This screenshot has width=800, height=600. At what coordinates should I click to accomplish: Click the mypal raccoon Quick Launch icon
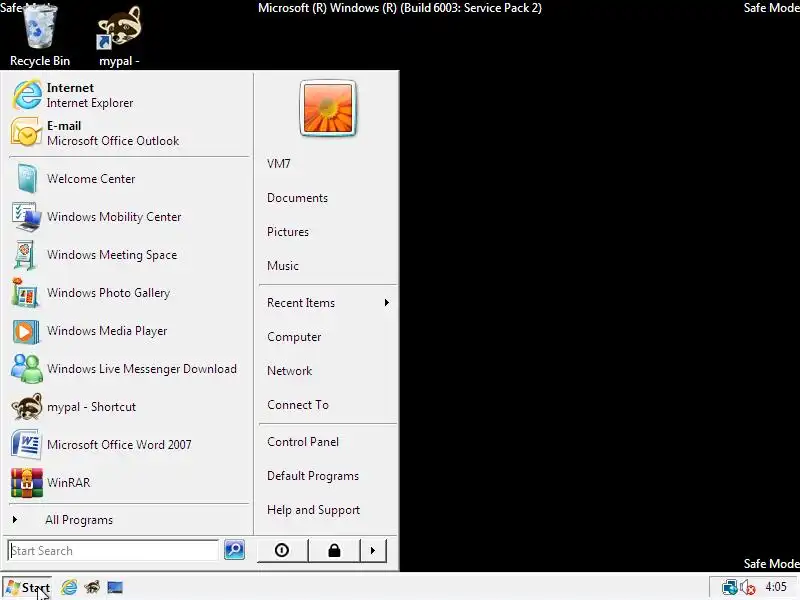click(92, 587)
